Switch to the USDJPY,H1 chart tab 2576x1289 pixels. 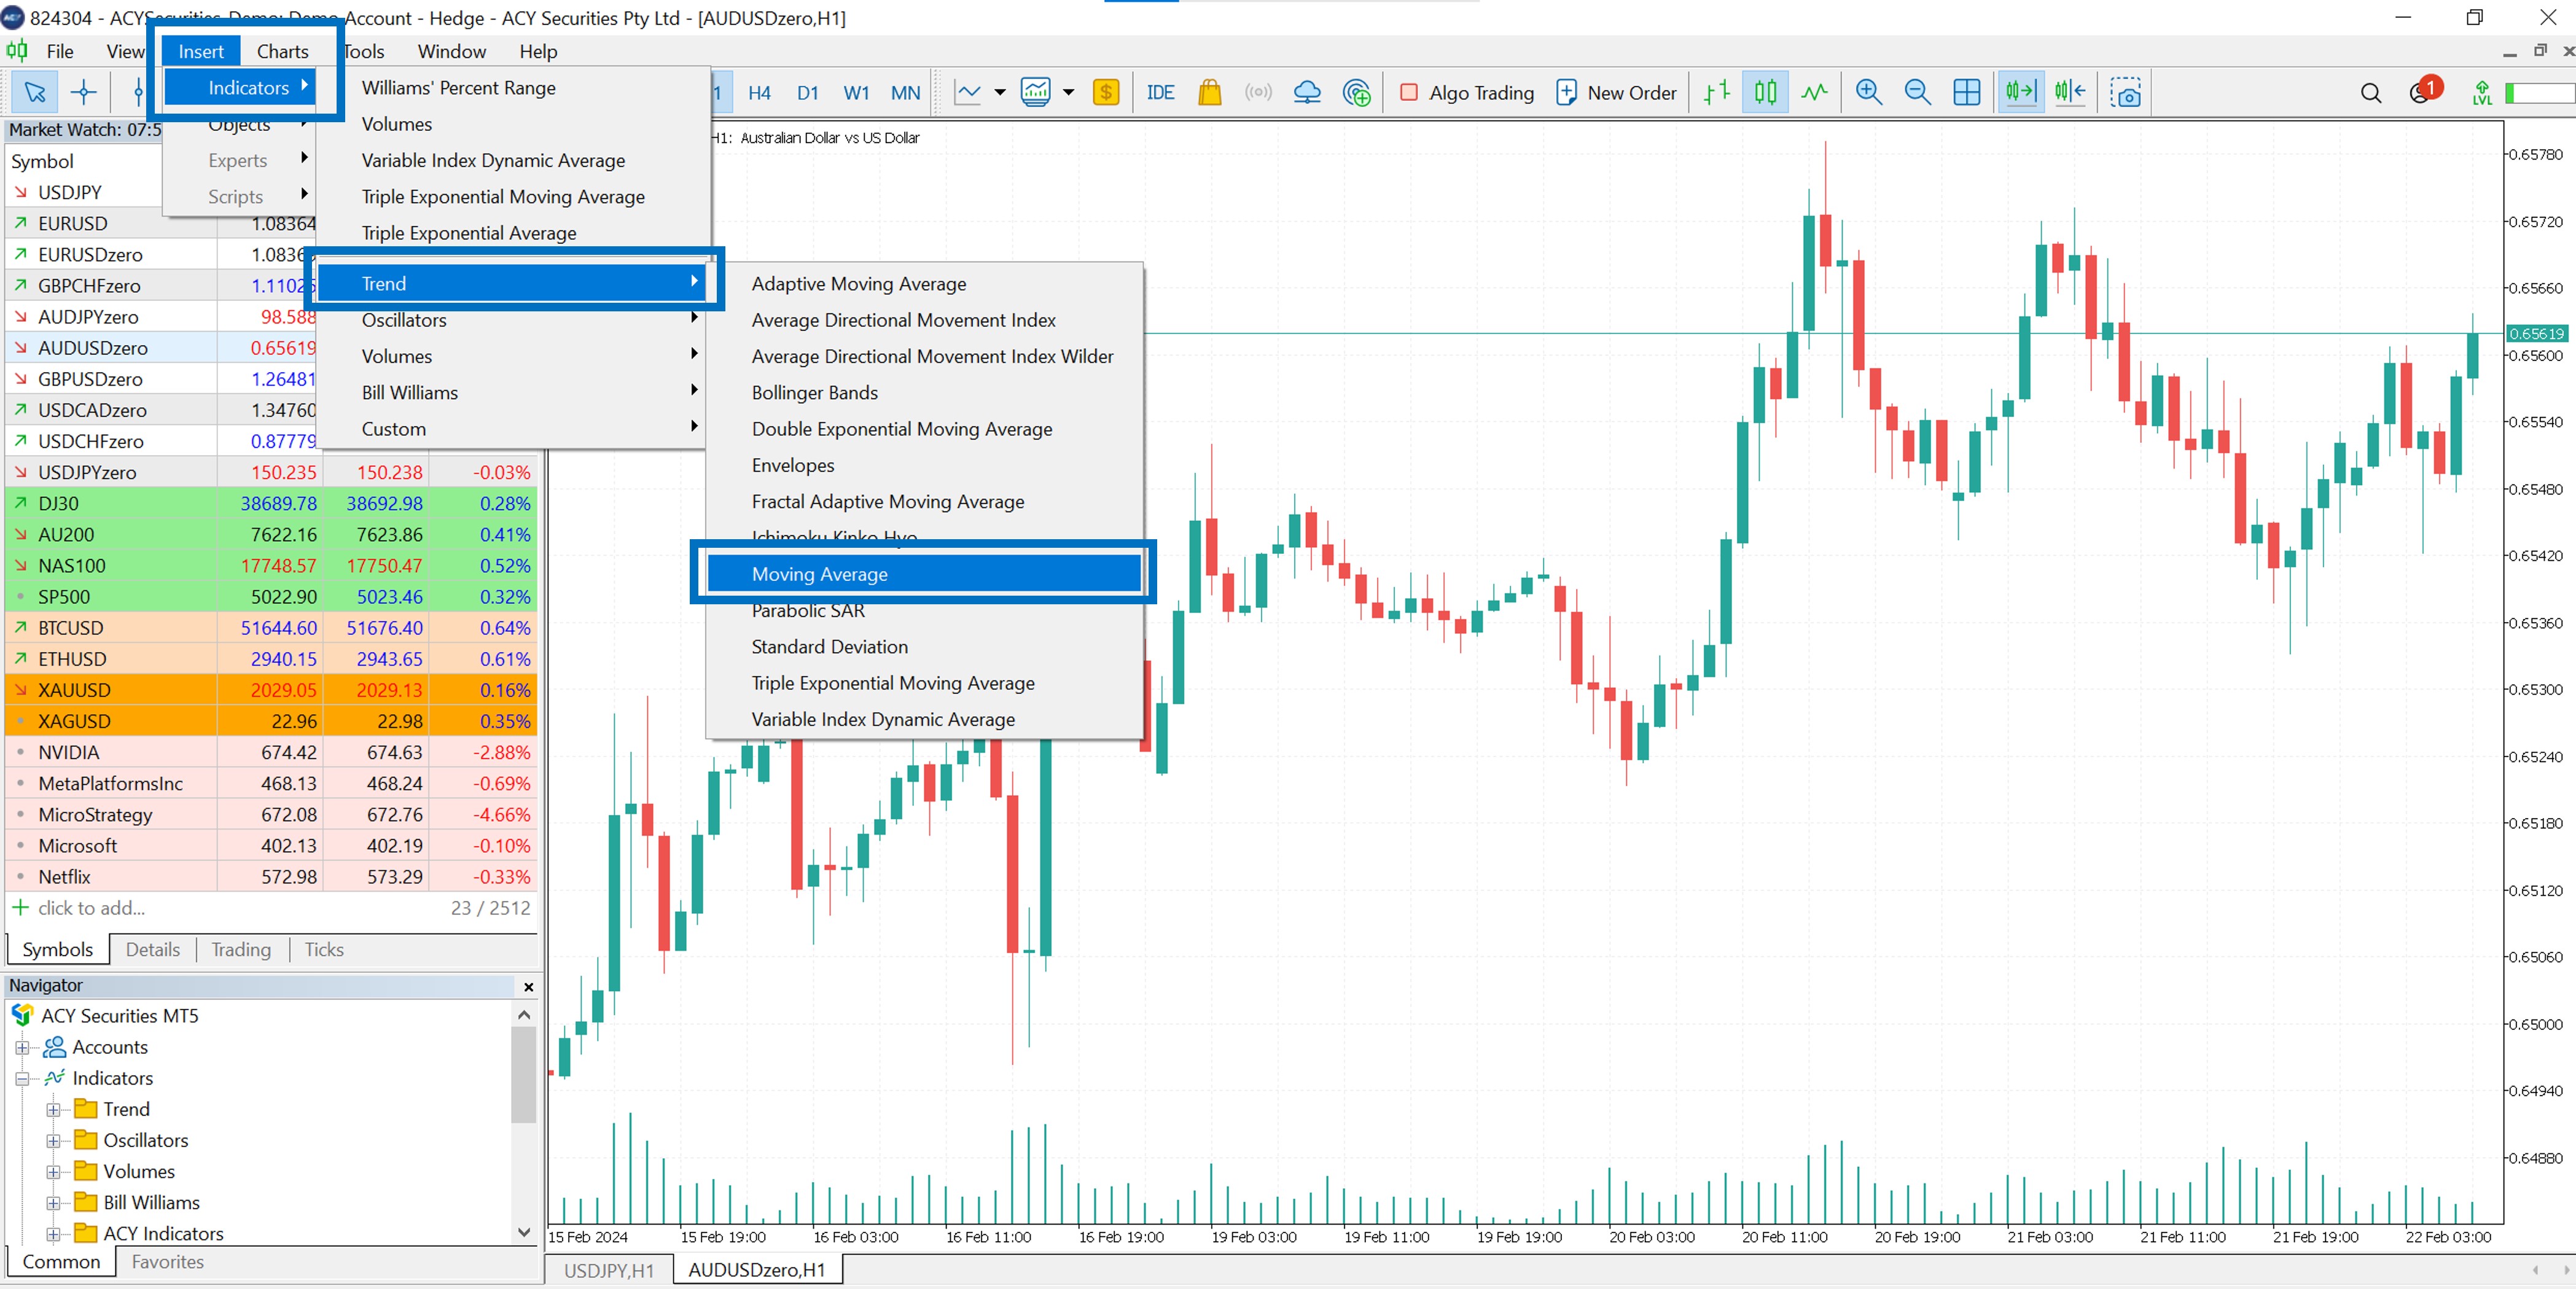point(608,1269)
